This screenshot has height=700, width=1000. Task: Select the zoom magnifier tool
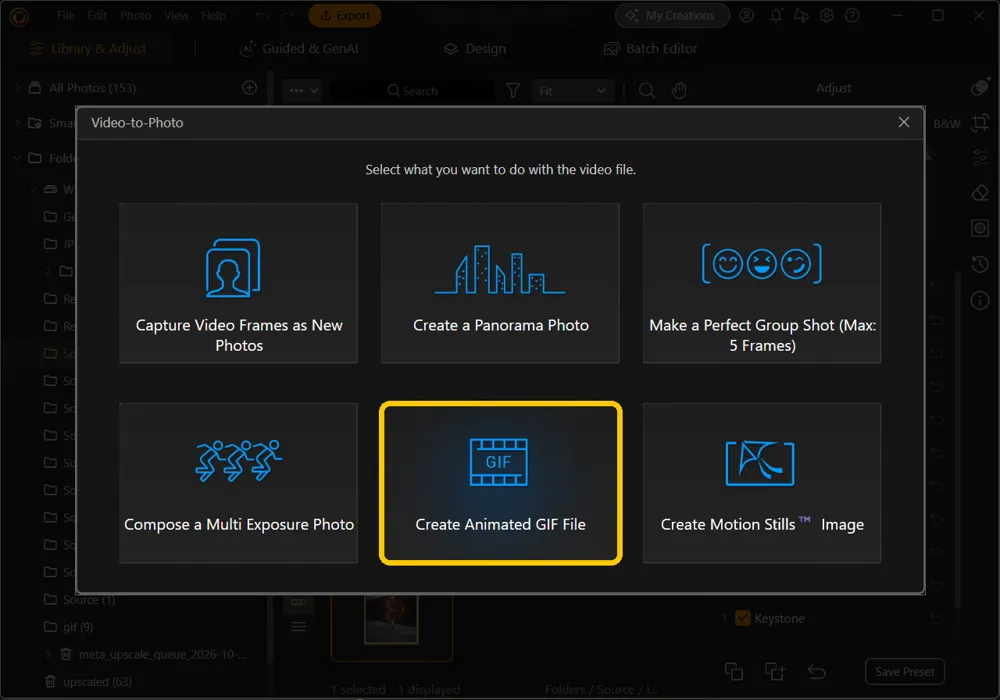pyautogui.click(x=647, y=91)
